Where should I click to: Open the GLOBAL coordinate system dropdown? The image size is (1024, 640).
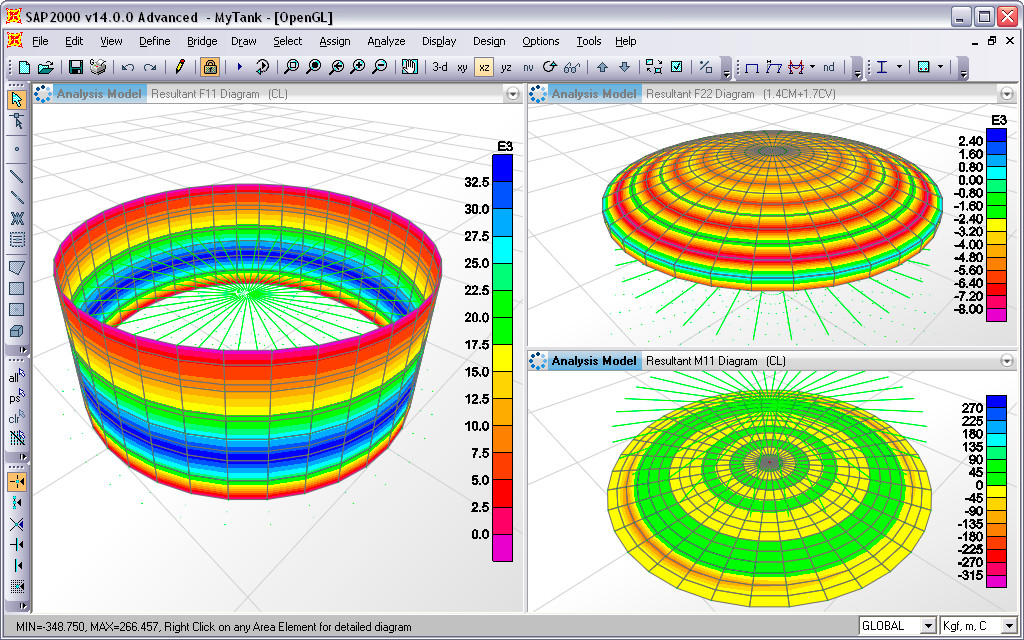(x=928, y=626)
